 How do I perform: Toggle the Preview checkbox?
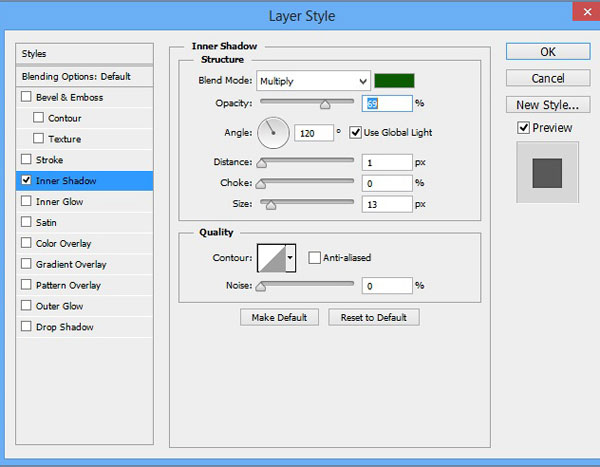point(523,128)
